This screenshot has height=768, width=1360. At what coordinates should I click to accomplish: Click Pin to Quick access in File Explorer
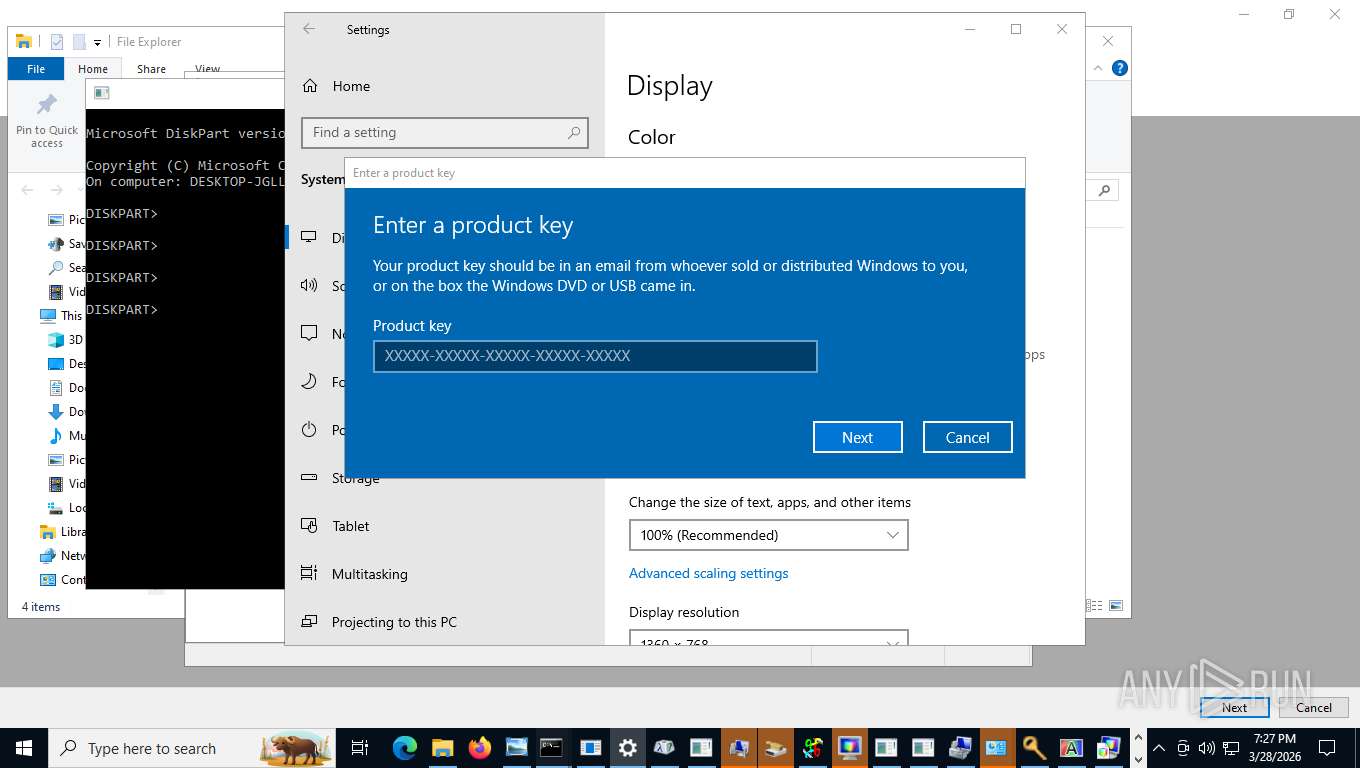click(x=47, y=122)
